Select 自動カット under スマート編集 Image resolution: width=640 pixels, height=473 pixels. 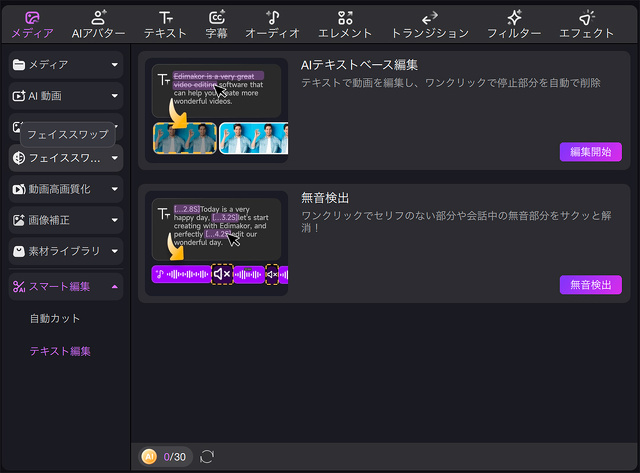point(55,318)
